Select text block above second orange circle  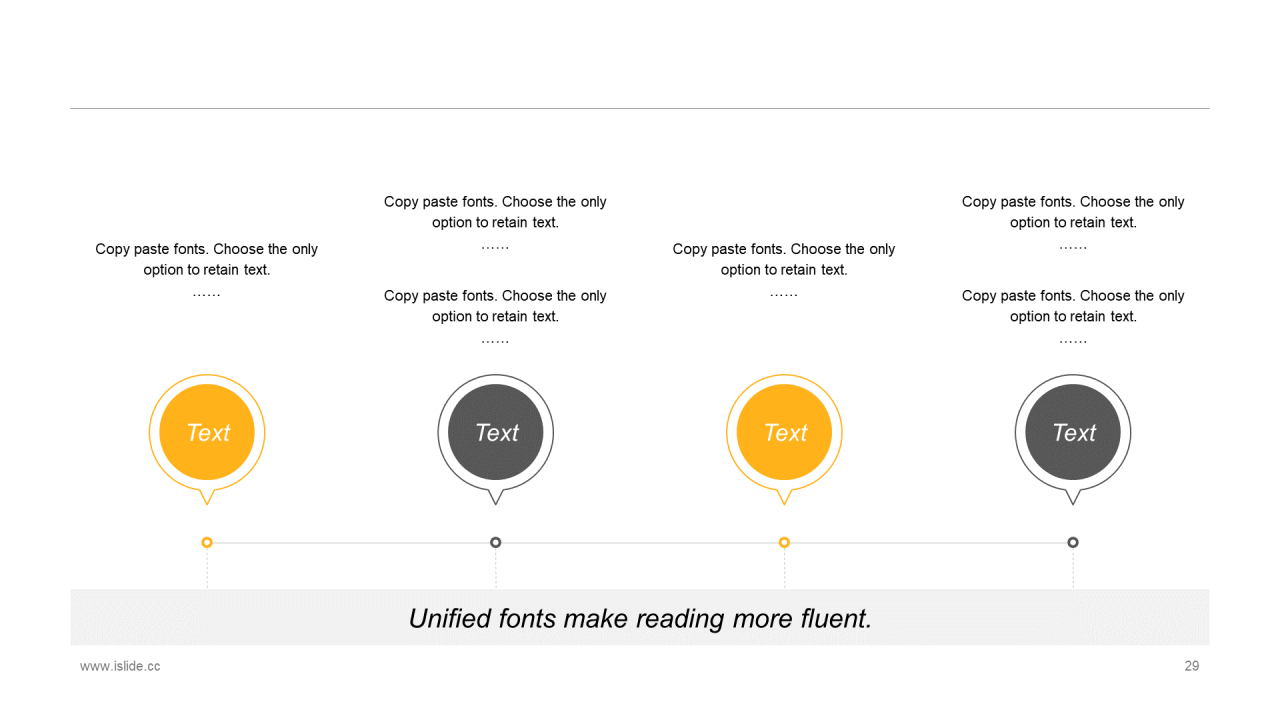(784, 271)
